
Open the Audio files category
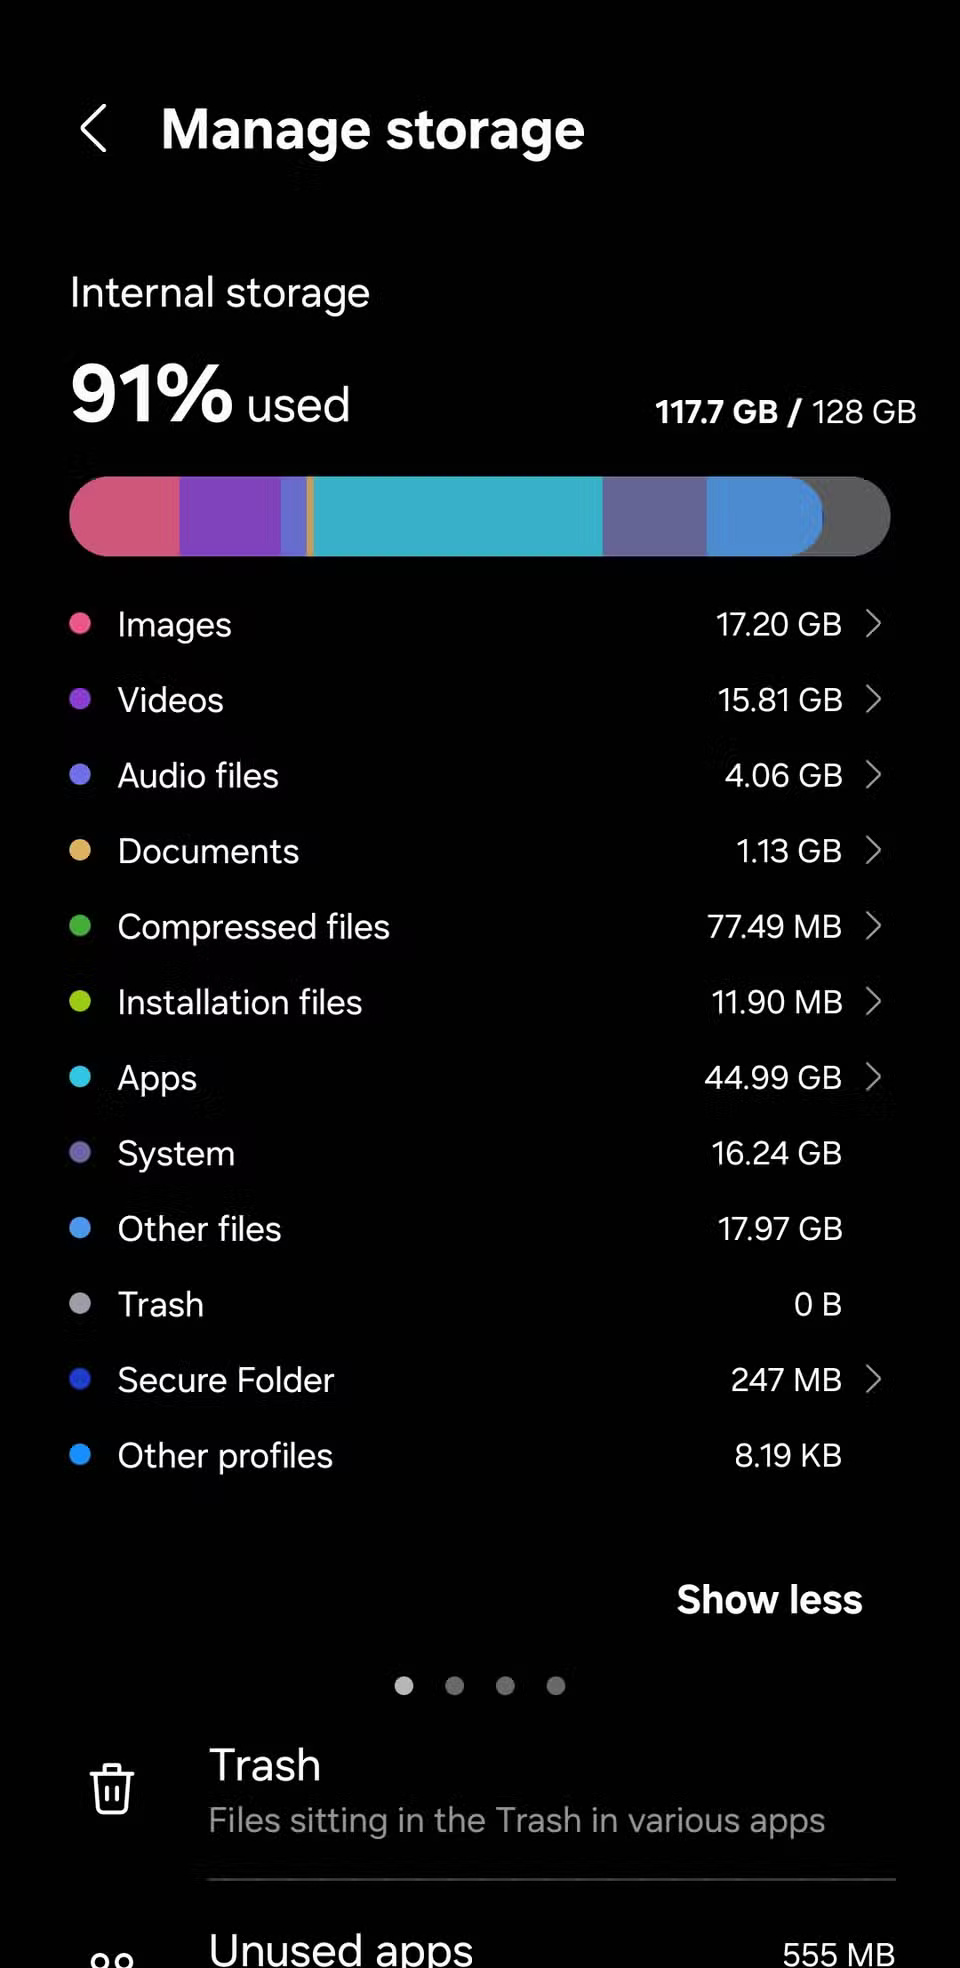coord(198,775)
